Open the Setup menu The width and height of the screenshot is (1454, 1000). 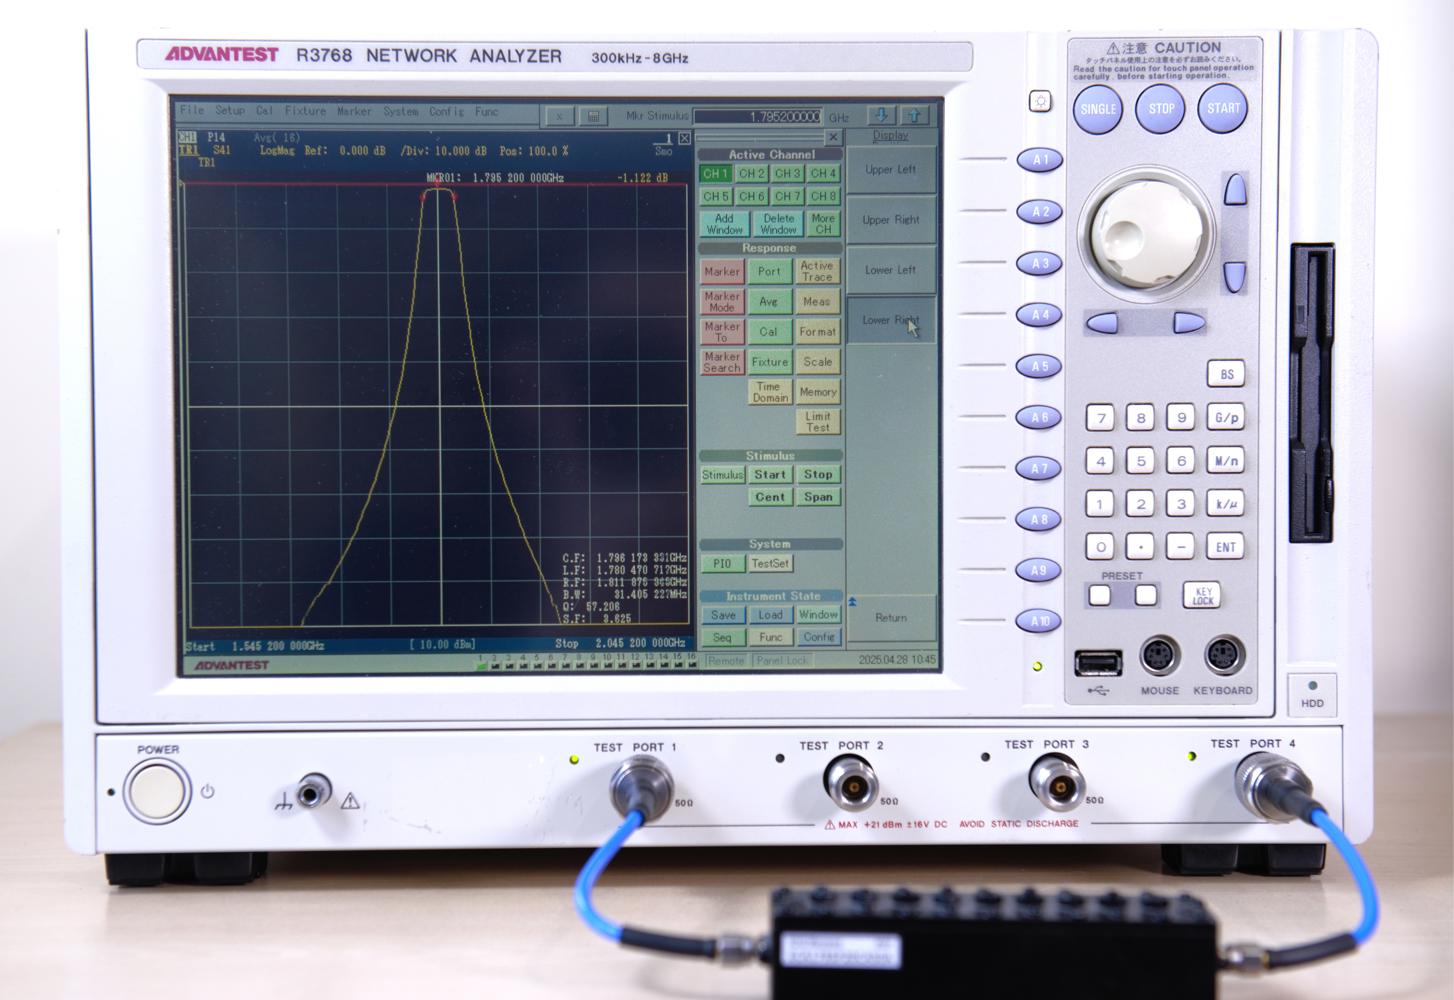click(x=229, y=111)
